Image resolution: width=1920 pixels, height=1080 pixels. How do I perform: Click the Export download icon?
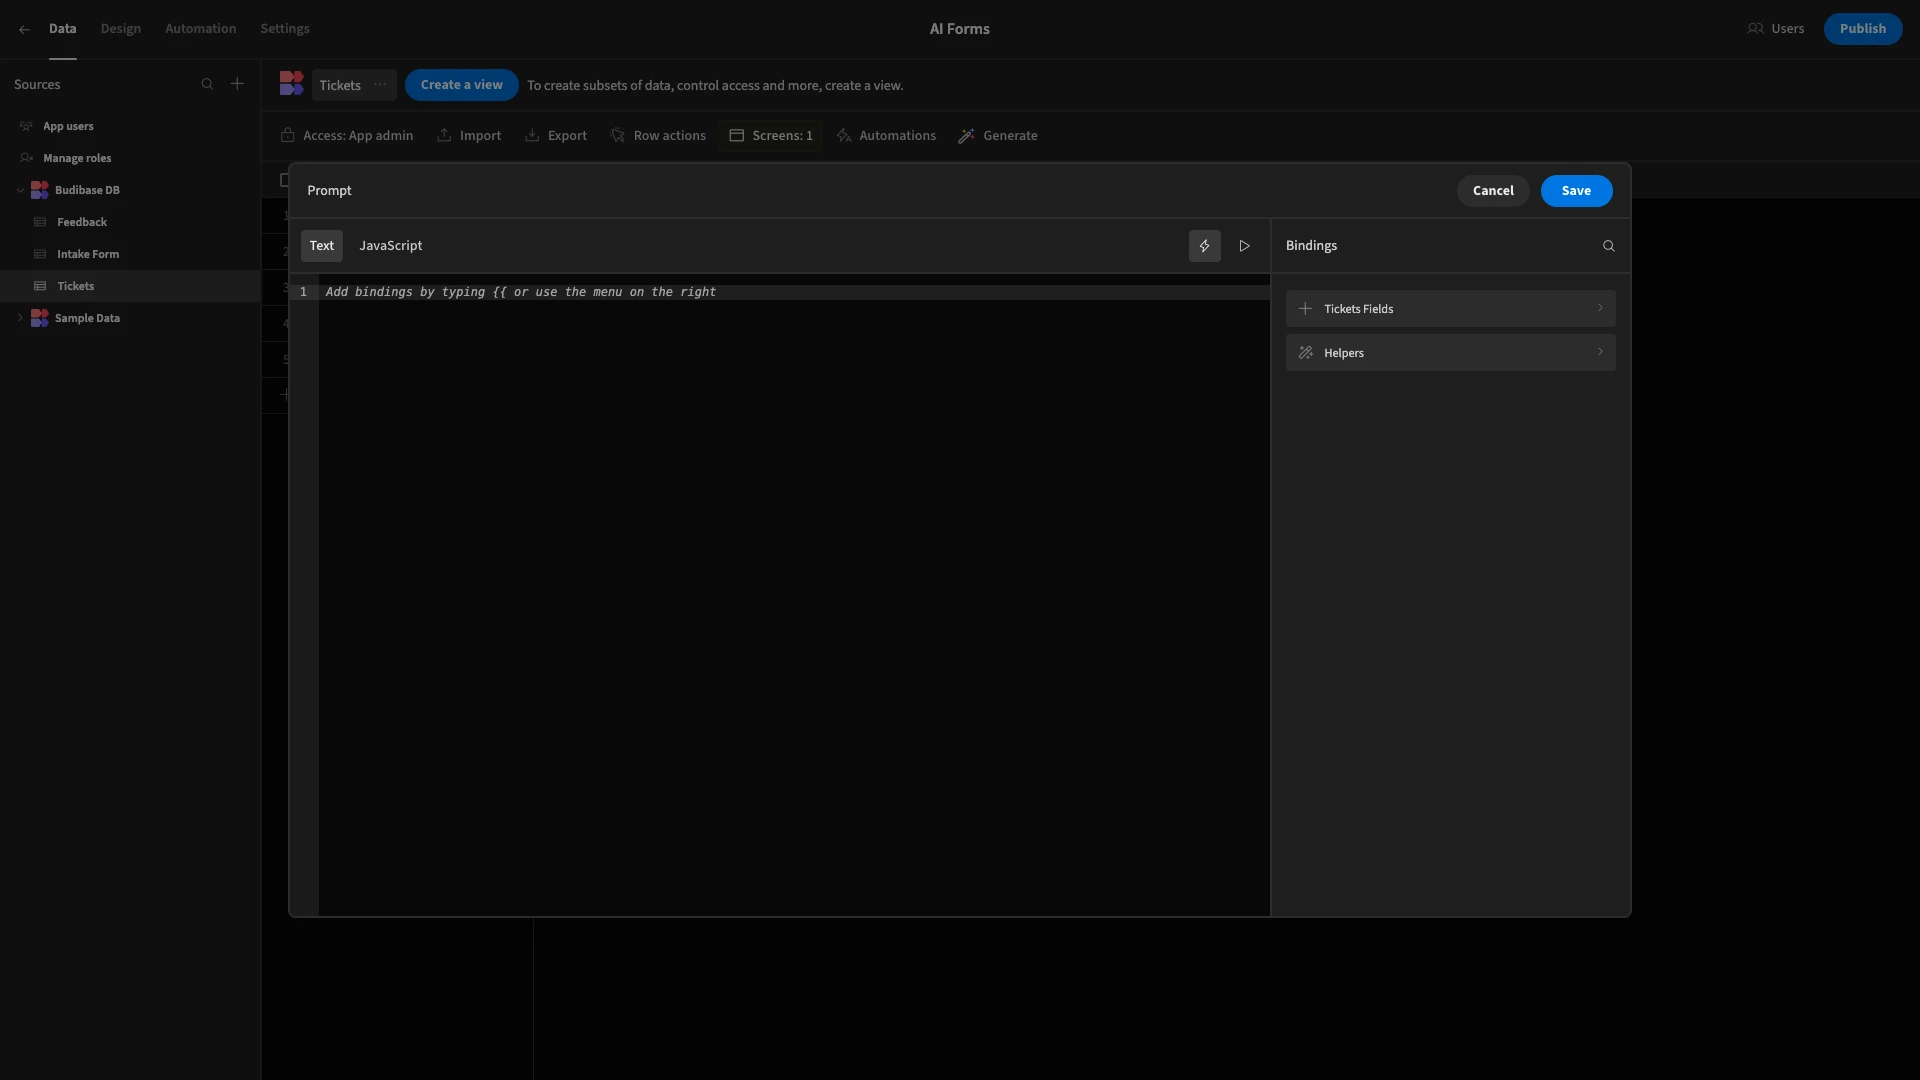[532, 135]
